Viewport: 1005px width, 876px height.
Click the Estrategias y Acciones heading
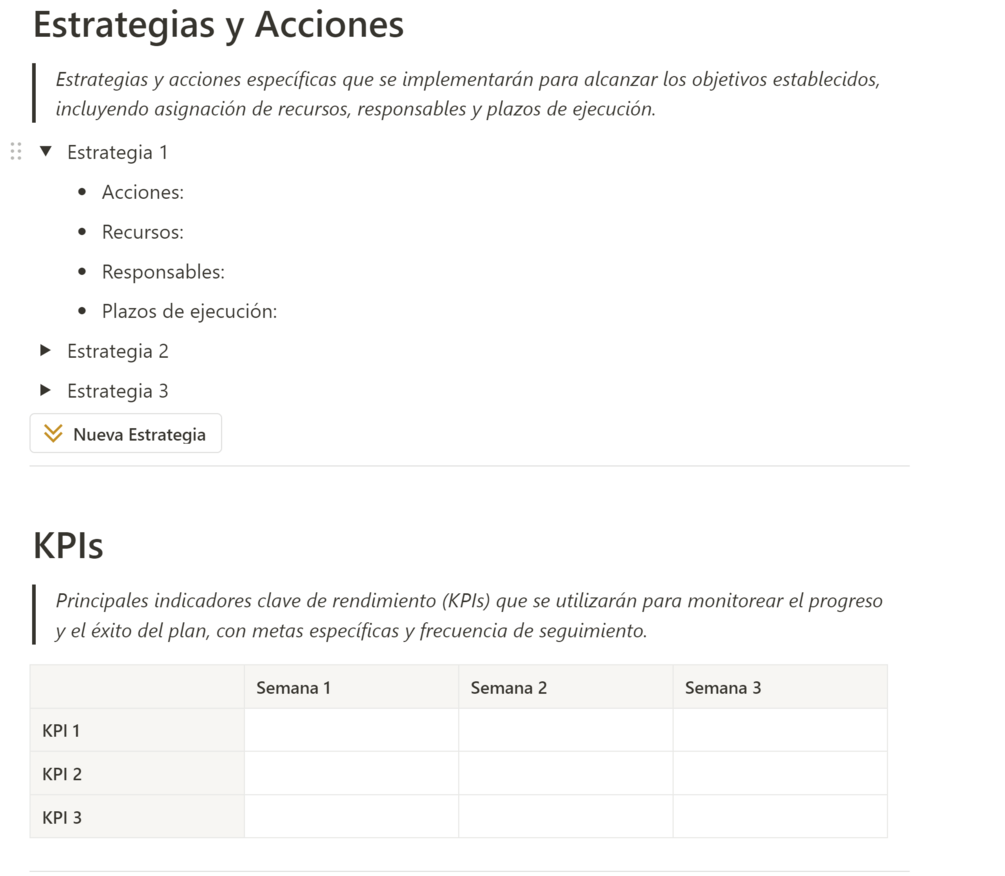(218, 24)
